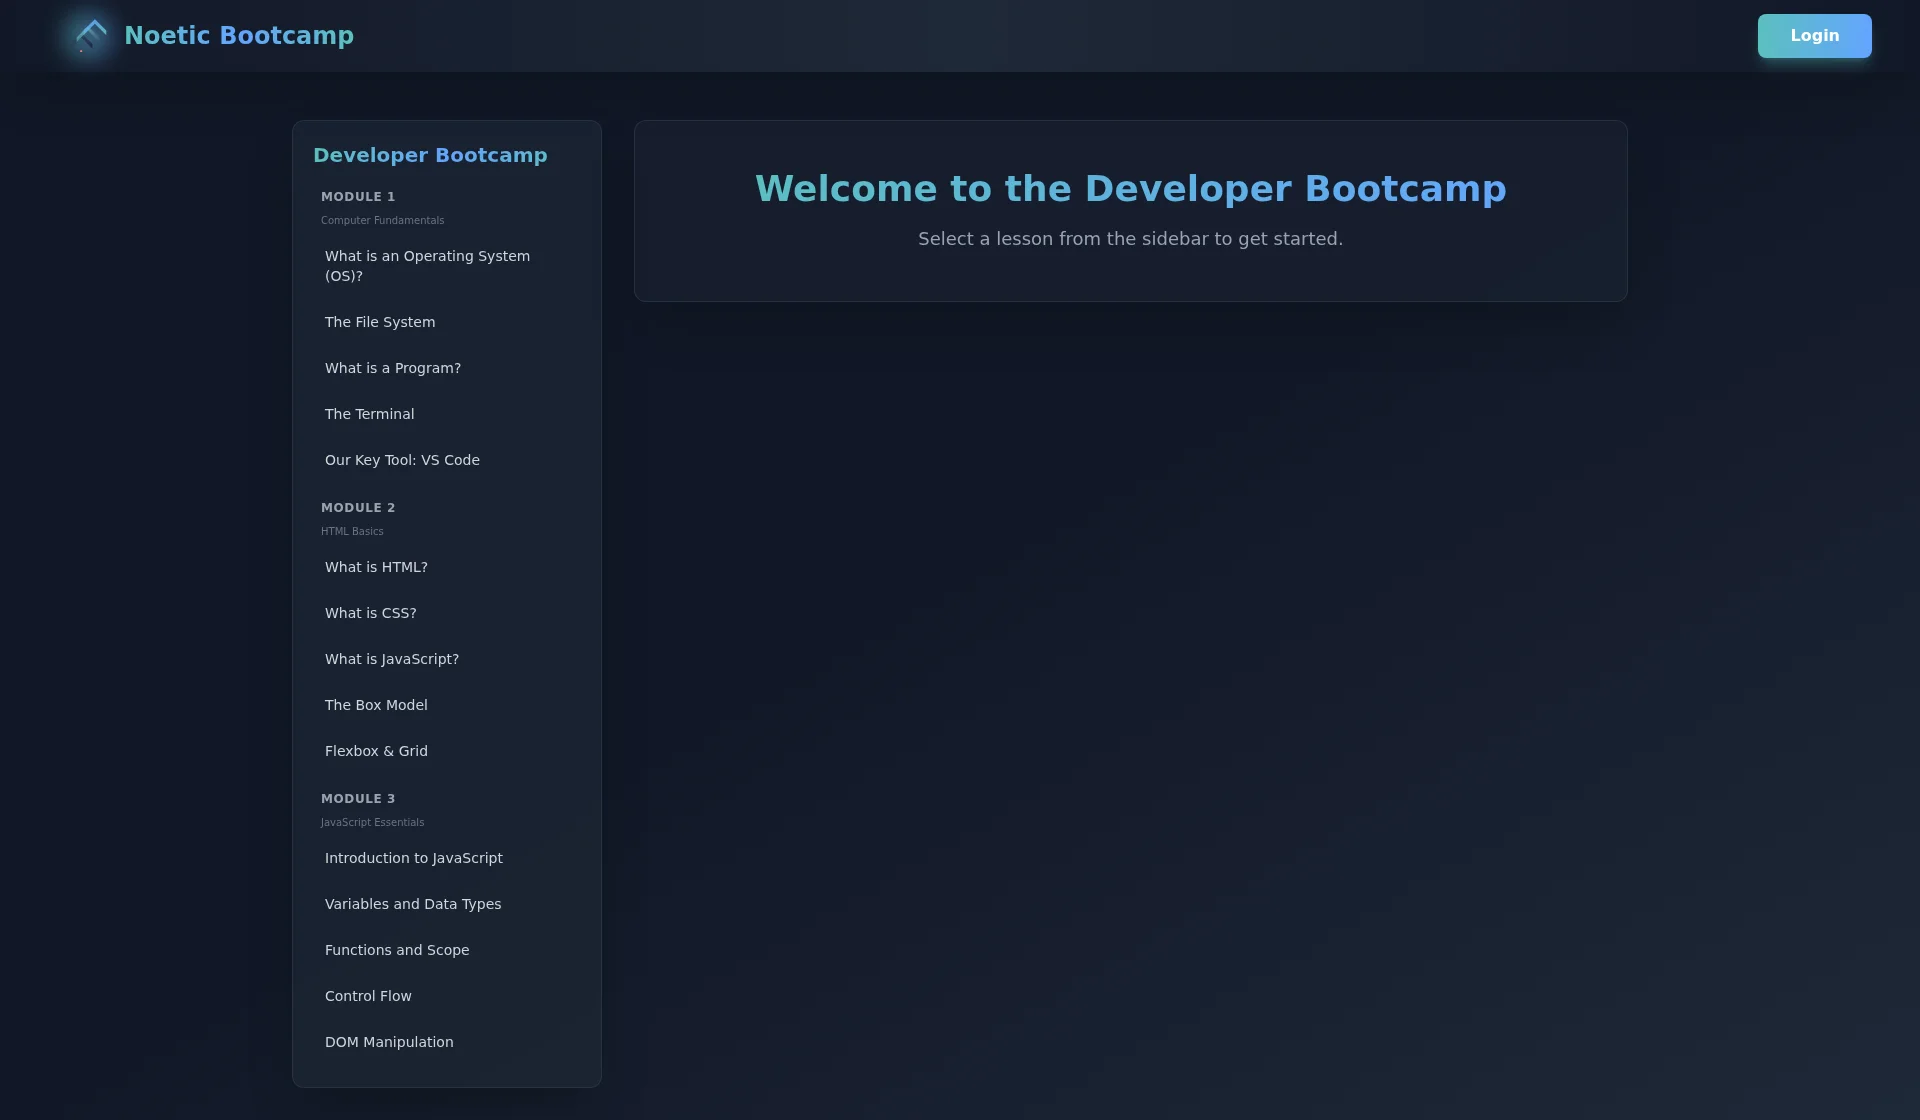Image resolution: width=1920 pixels, height=1120 pixels.
Task: Go to DOM Manipulation lesson
Action: [447, 1042]
